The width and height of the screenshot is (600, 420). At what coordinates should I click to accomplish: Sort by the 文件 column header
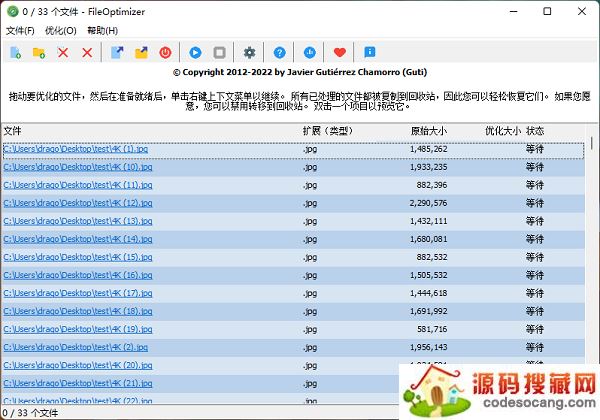click(x=12, y=131)
